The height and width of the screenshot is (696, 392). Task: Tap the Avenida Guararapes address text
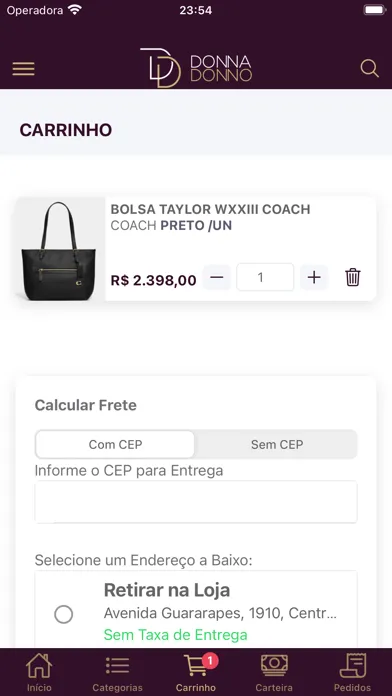pos(220,613)
